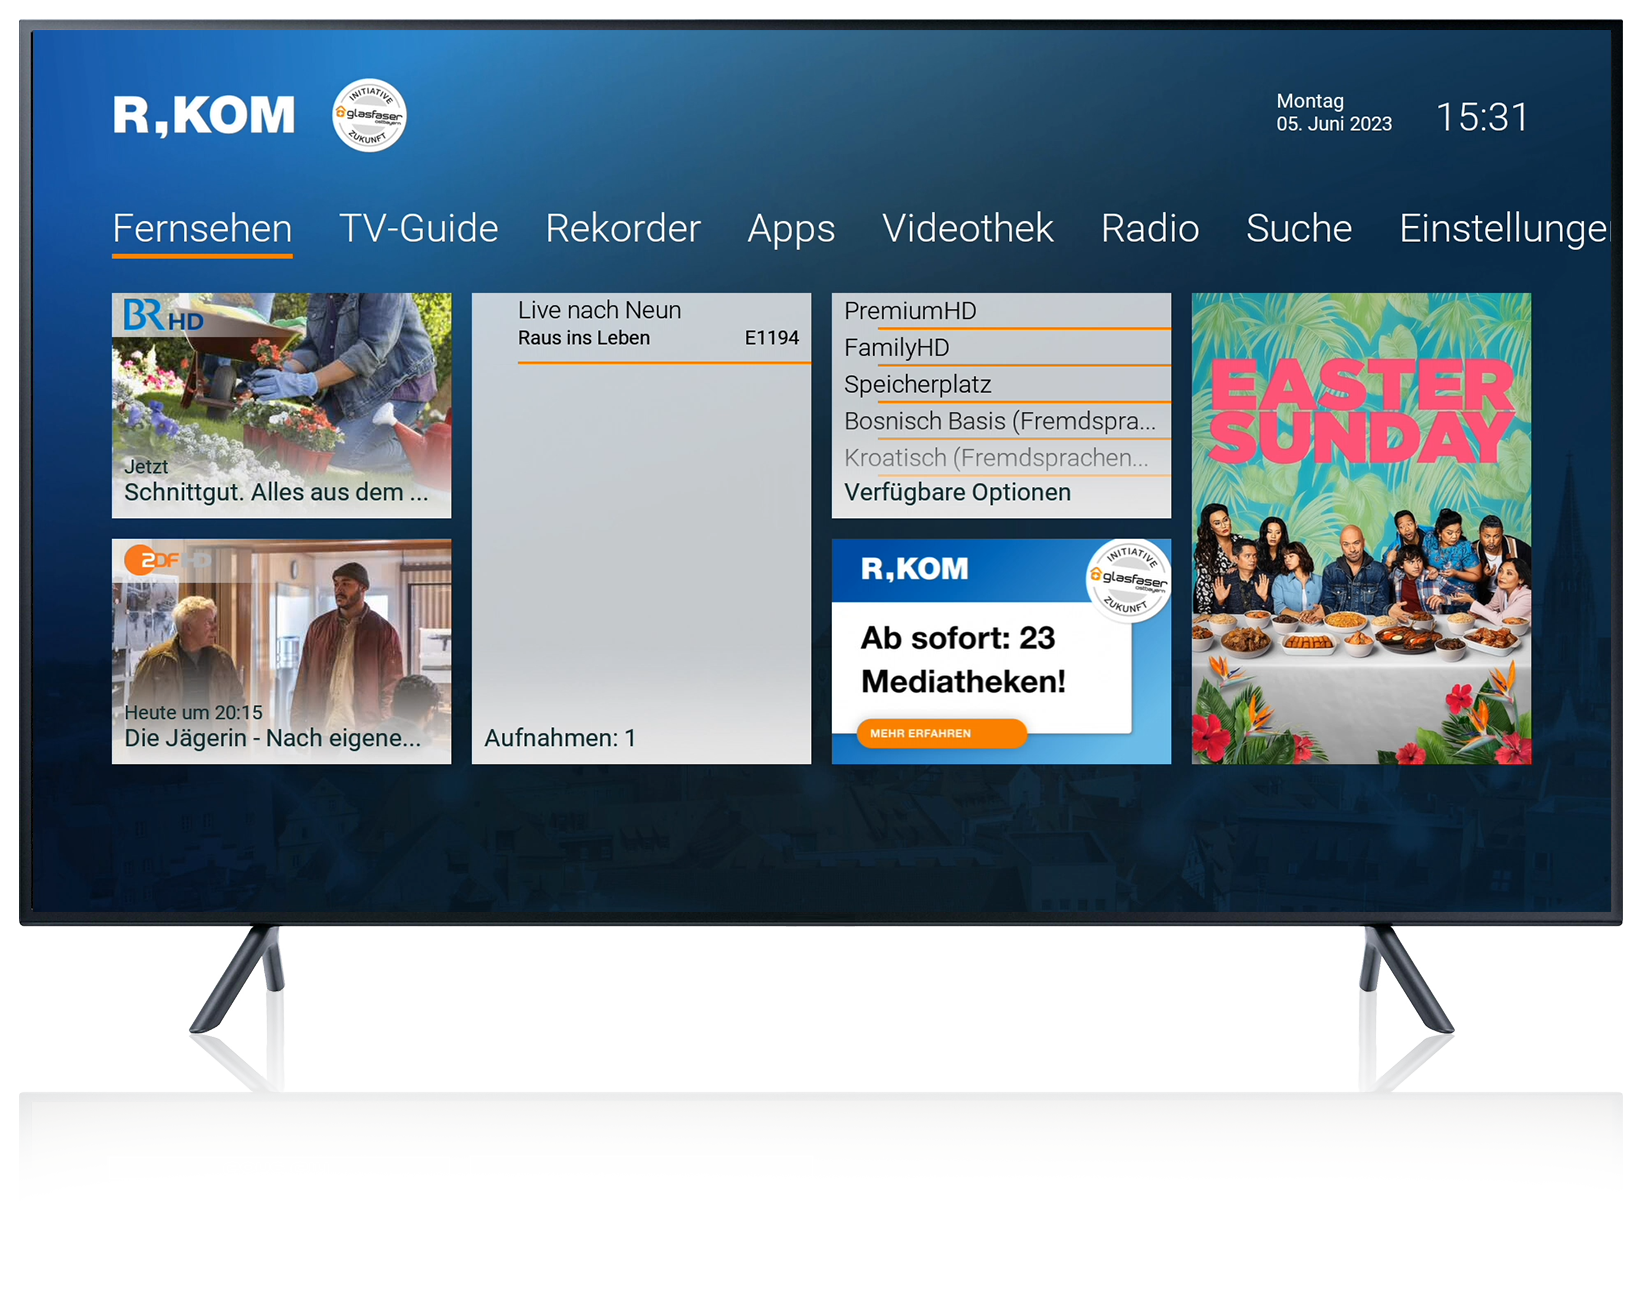The height and width of the screenshot is (1306, 1640).
Task: Click the MEHR ERFAHREN button
Action: [x=941, y=733]
